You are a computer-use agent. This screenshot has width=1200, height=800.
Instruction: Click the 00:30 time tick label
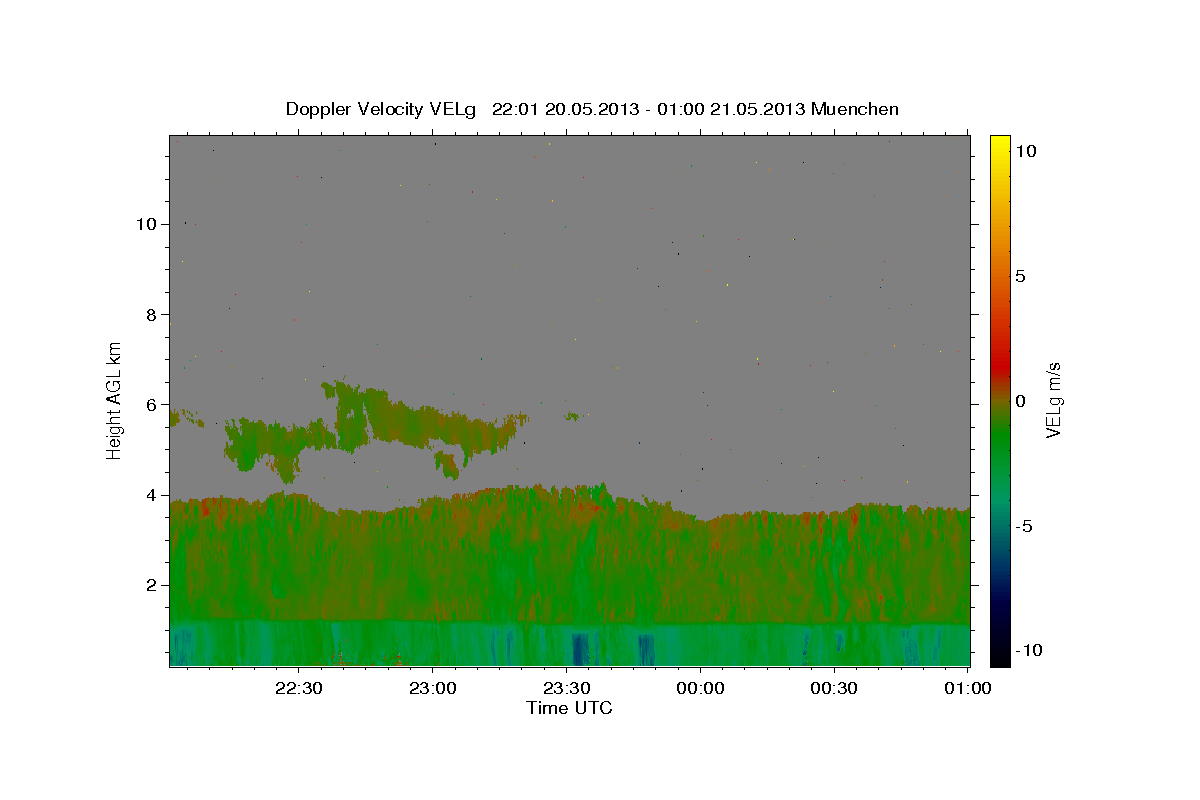coord(834,688)
